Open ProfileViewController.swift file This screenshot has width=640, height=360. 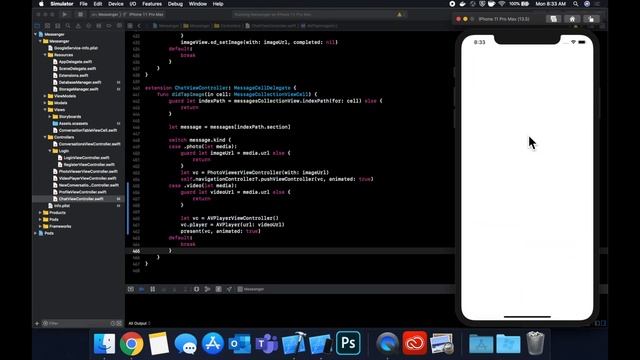pyautogui.click(x=82, y=192)
